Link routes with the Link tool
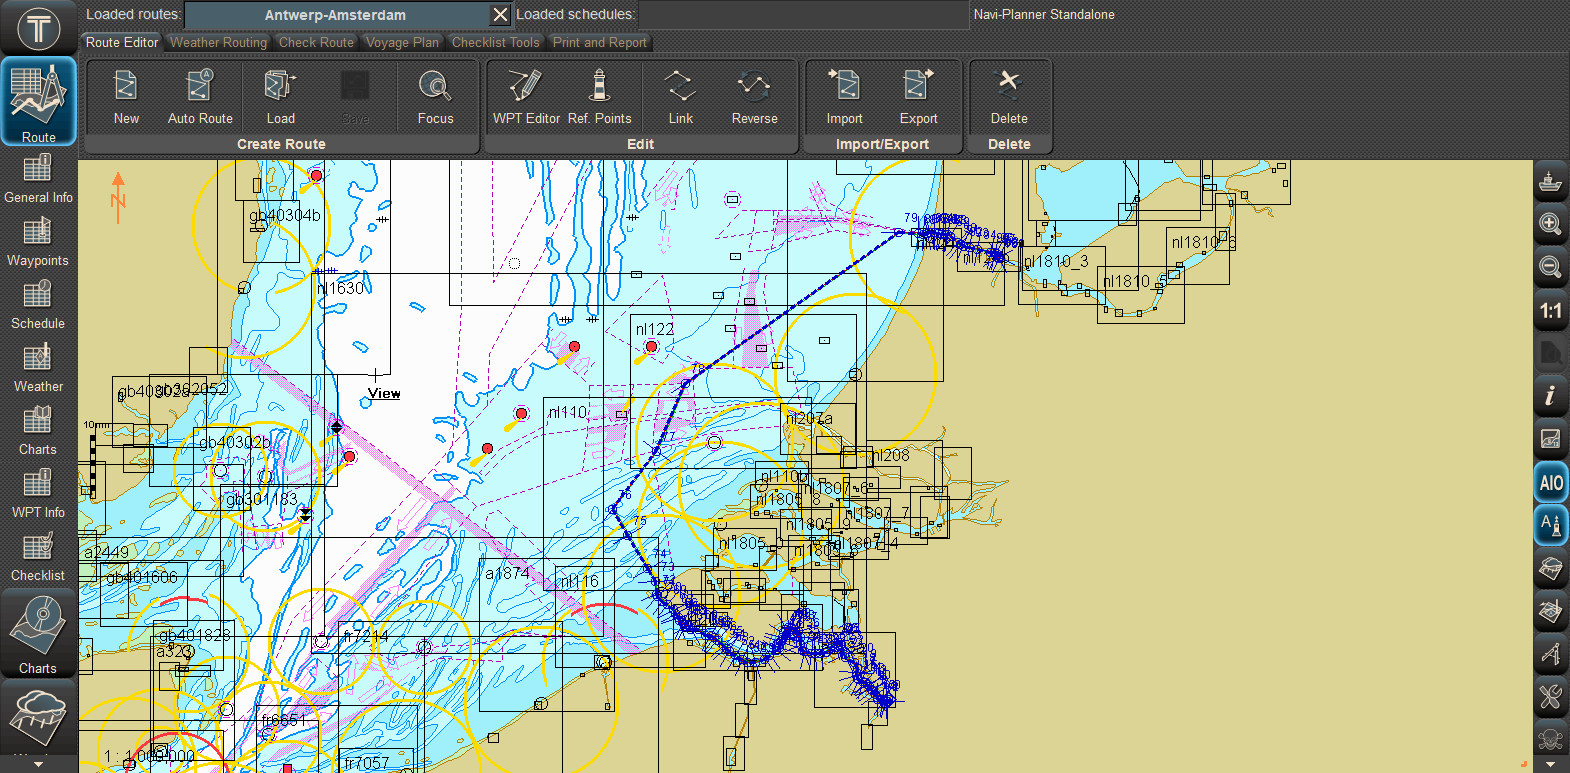The image size is (1570, 773). pos(680,87)
